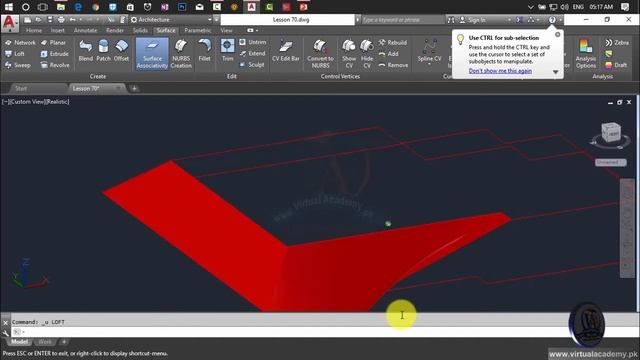The height and width of the screenshot is (360, 640).
Task: Click Rebuild control vertices
Action: pos(393,42)
